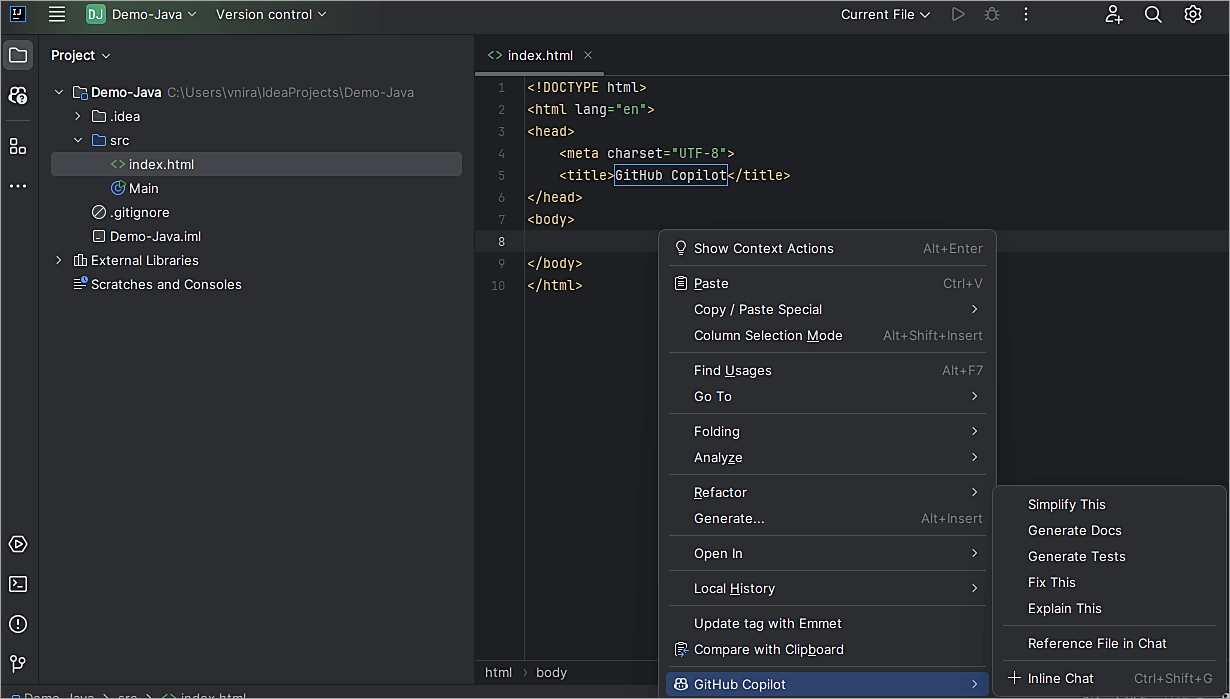
Task: Choose Explain This in Copilot submenu
Action: pos(1064,609)
